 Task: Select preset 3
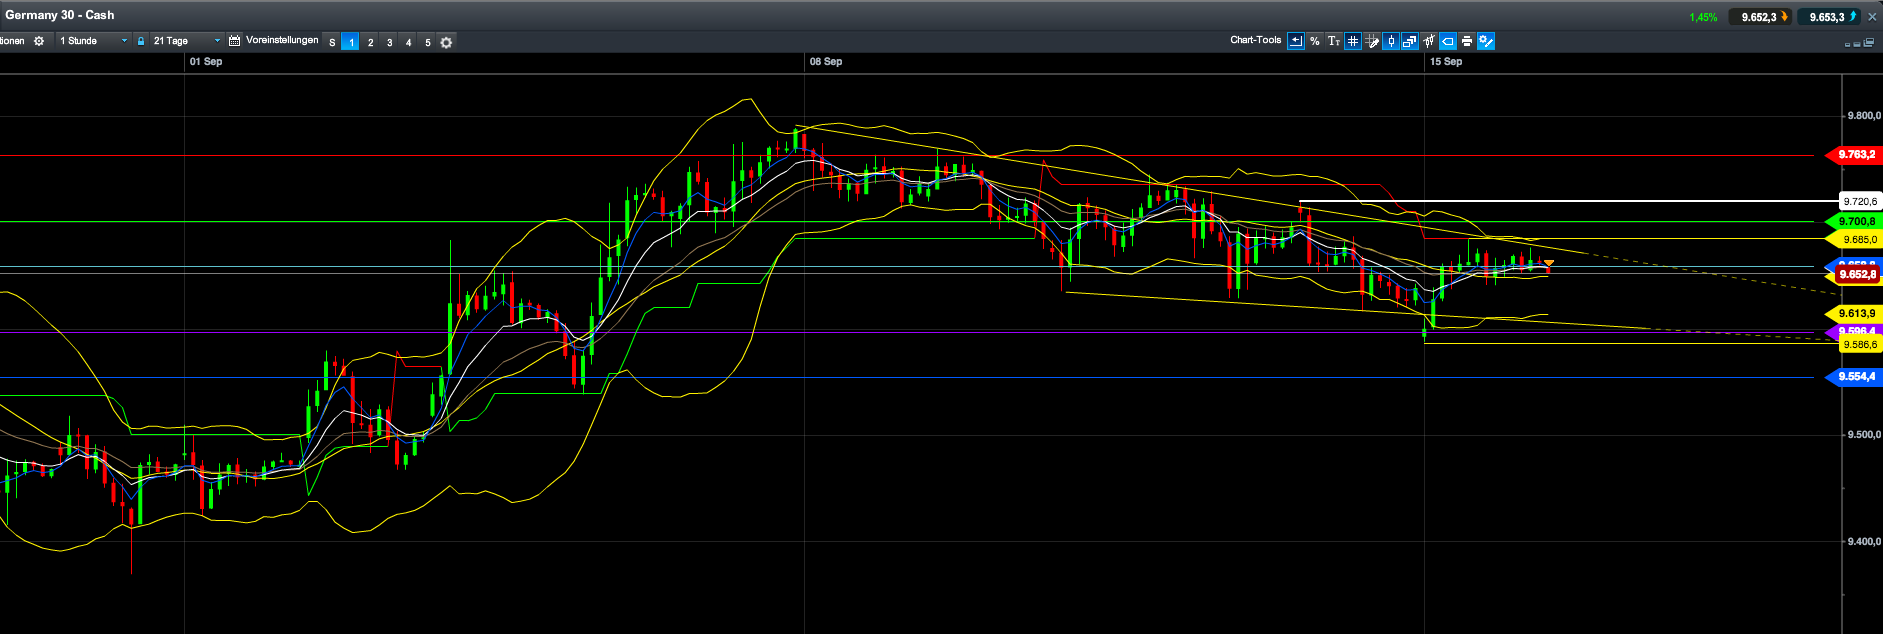(389, 42)
